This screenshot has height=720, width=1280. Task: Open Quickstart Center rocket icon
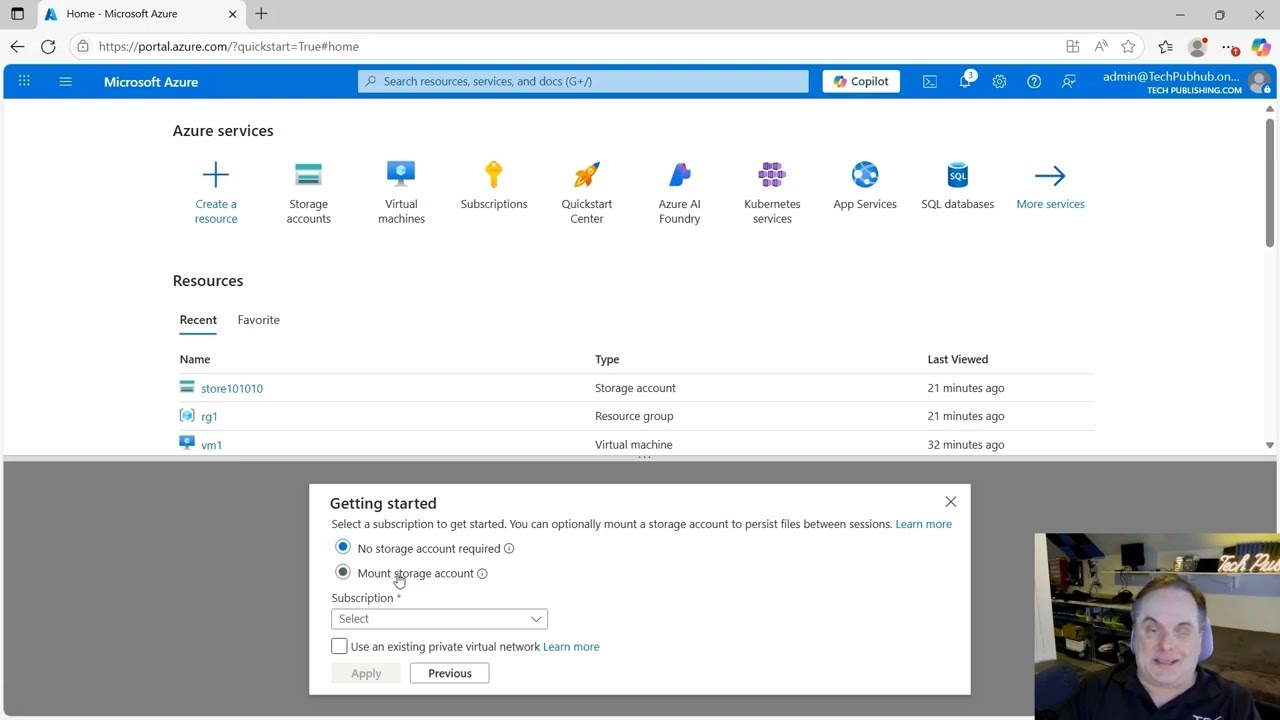coord(587,175)
